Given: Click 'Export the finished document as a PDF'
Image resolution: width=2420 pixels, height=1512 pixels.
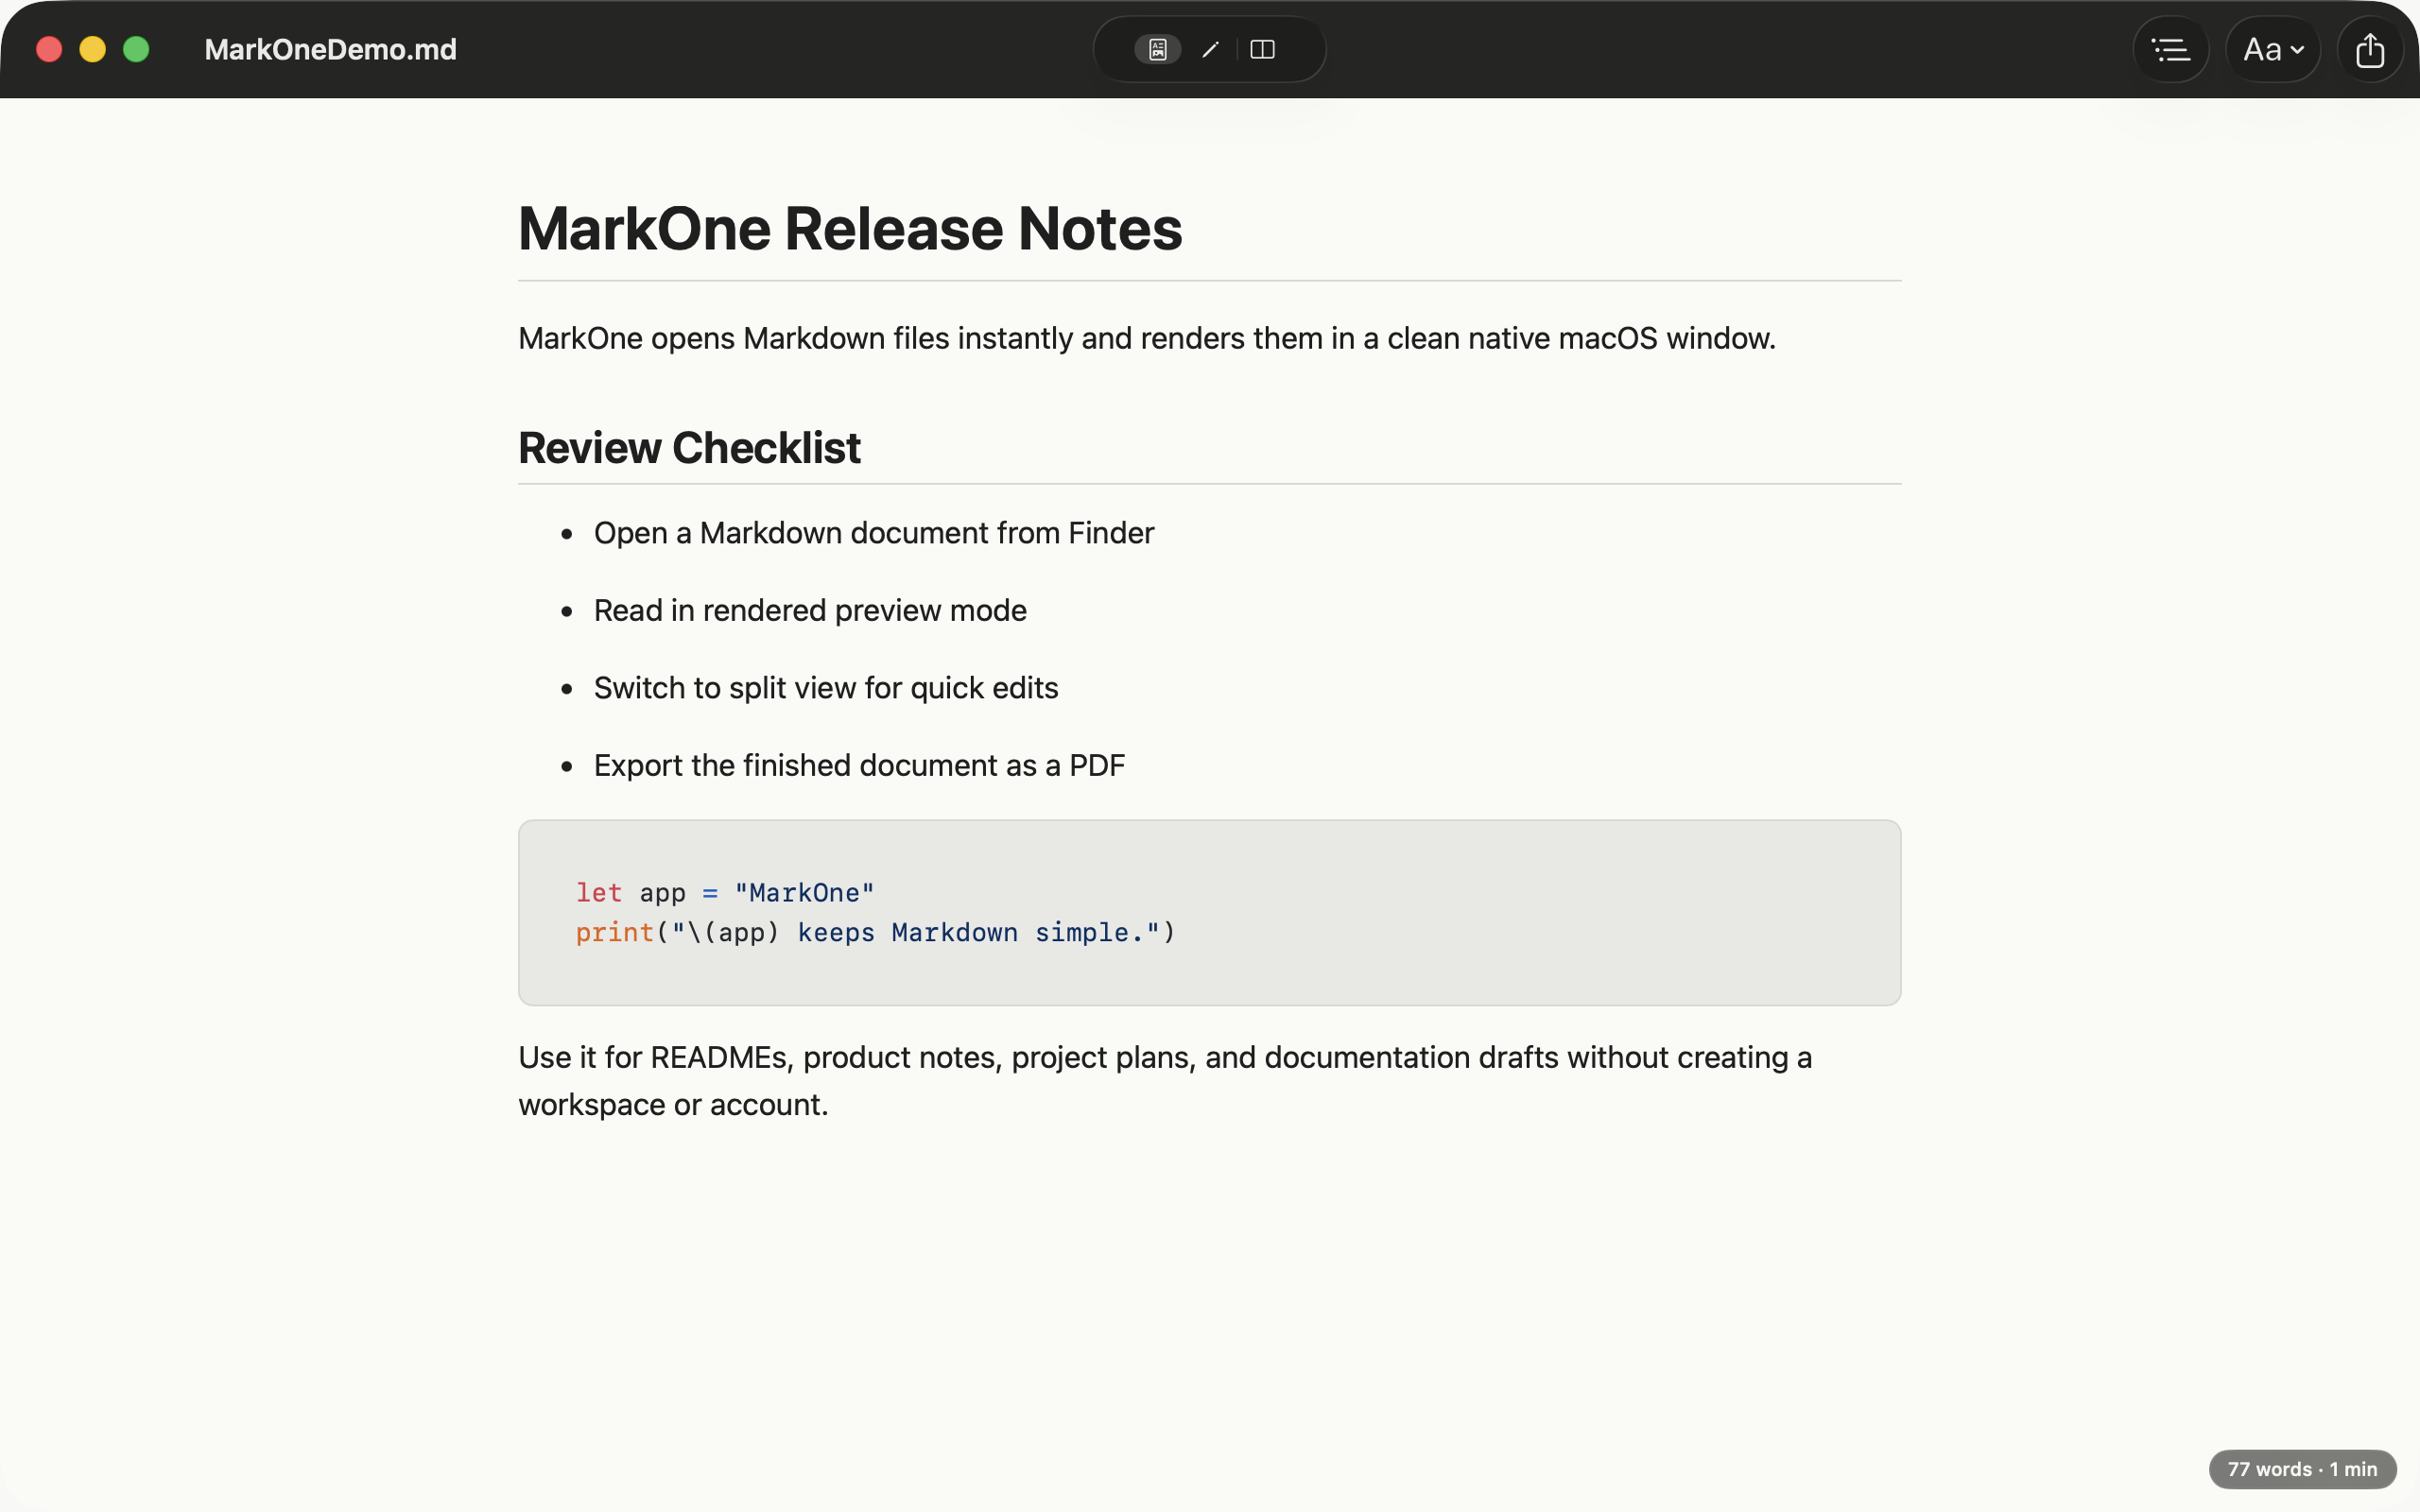Looking at the screenshot, I should [x=859, y=765].
